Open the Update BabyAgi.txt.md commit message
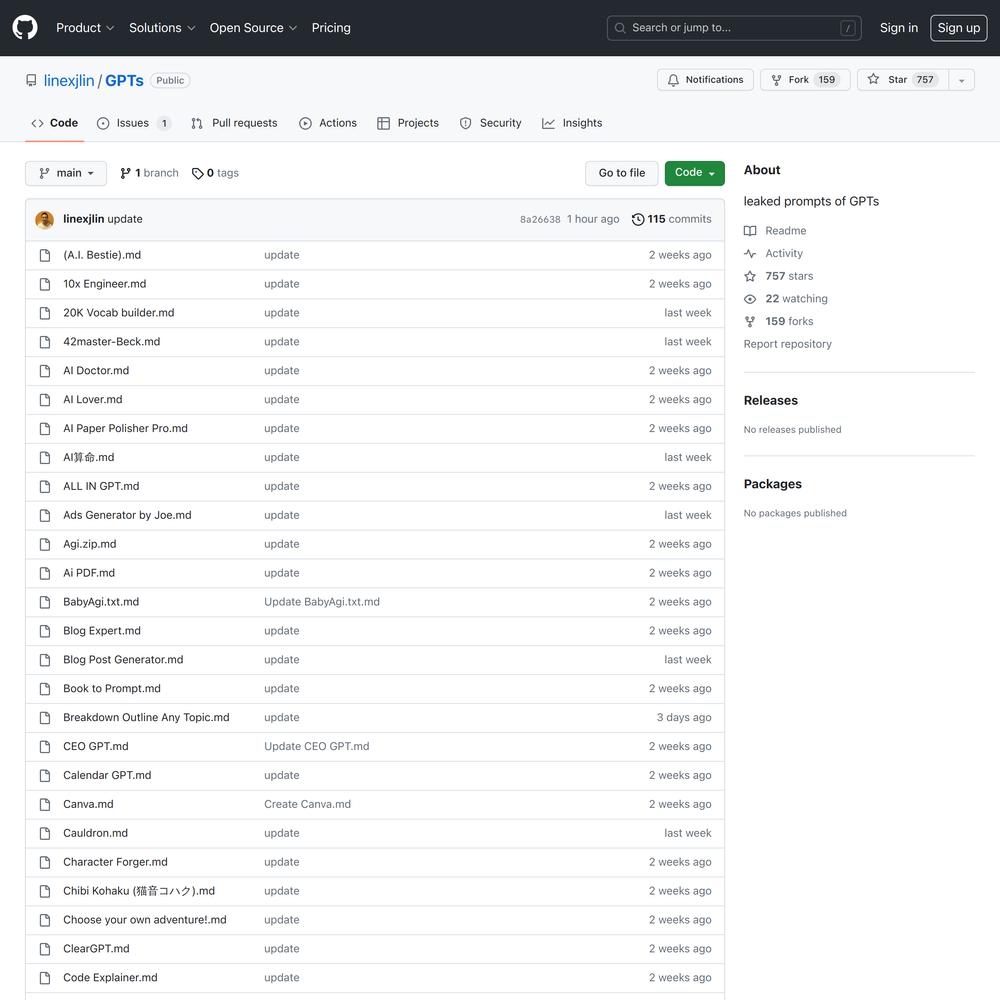 (322, 602)
